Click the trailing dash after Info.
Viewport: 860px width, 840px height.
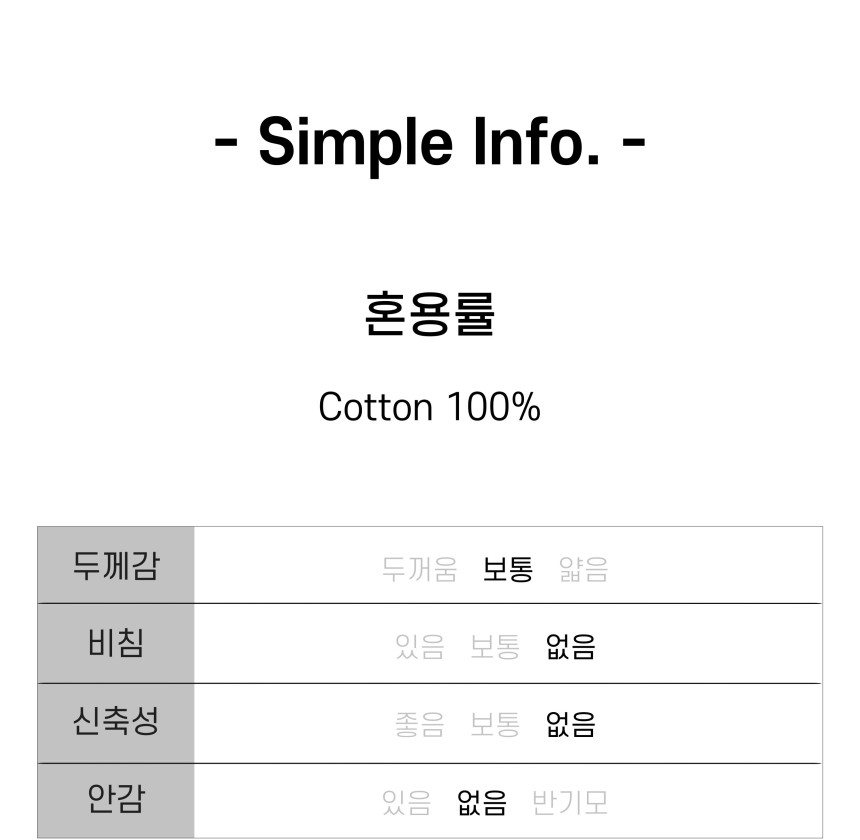(x=633, y=142)
